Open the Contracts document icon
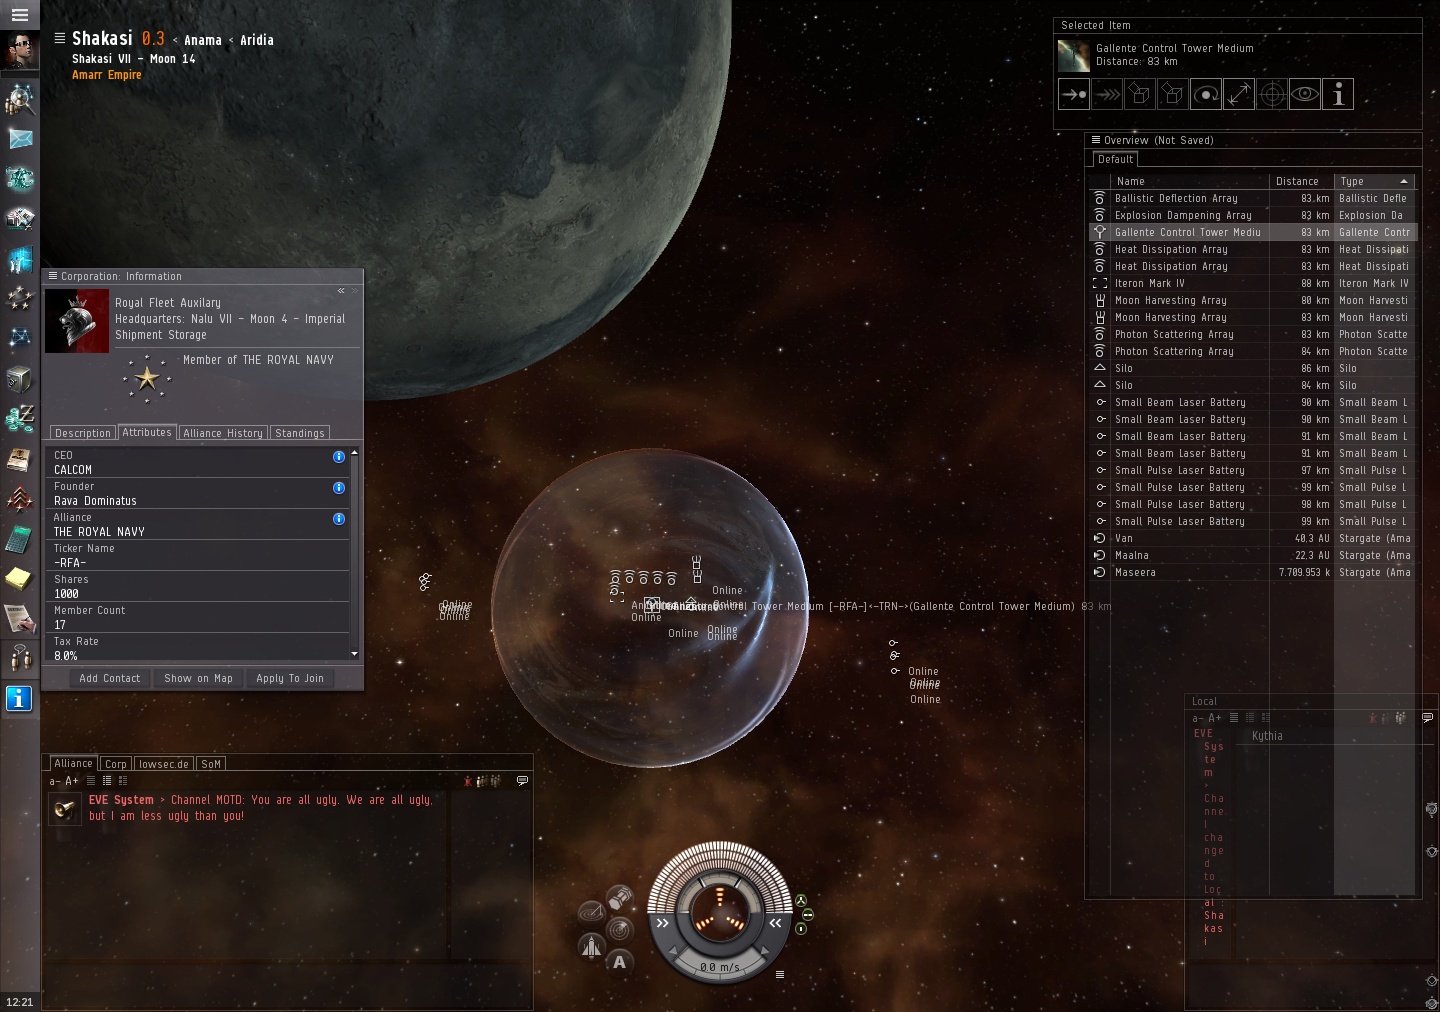 pyautogui.click(x=20, y=618)
